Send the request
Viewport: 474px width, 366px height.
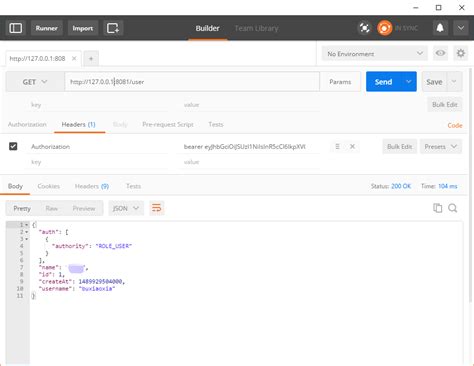[383, 82]
